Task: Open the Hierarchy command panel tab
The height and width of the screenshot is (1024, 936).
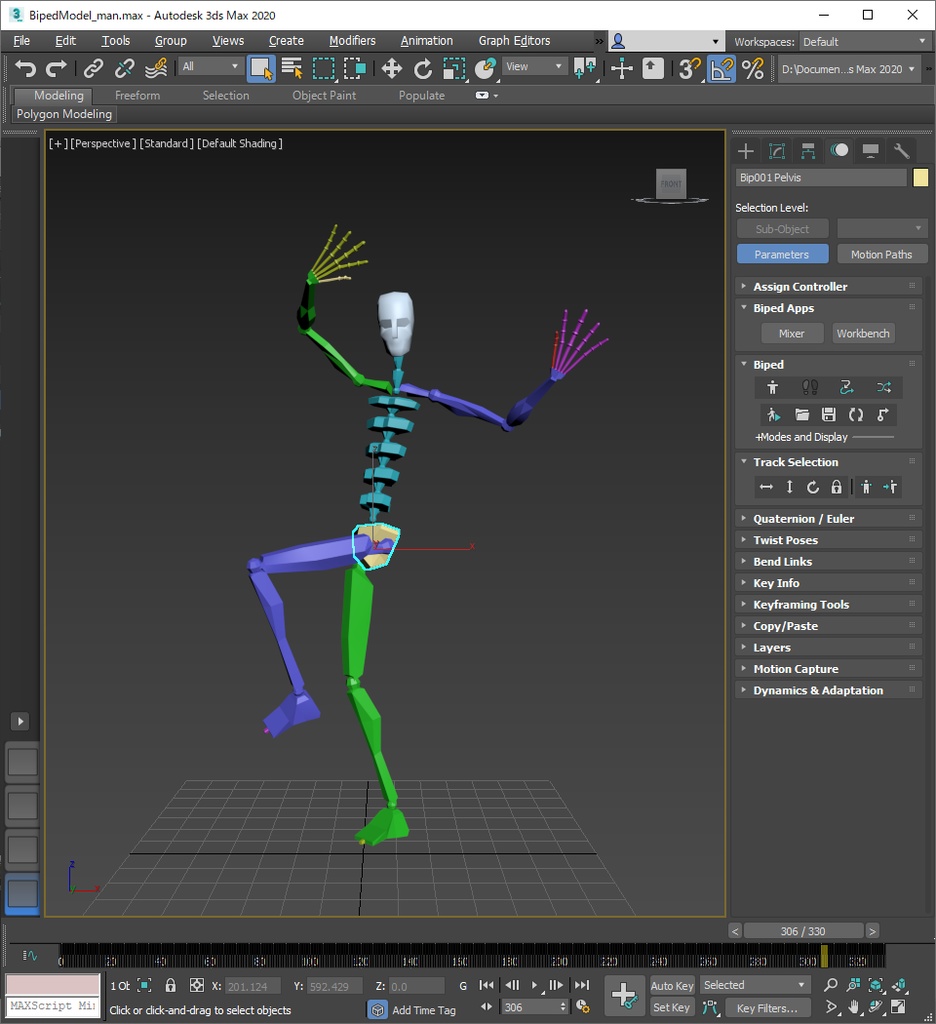Action: tap(808, 151)
